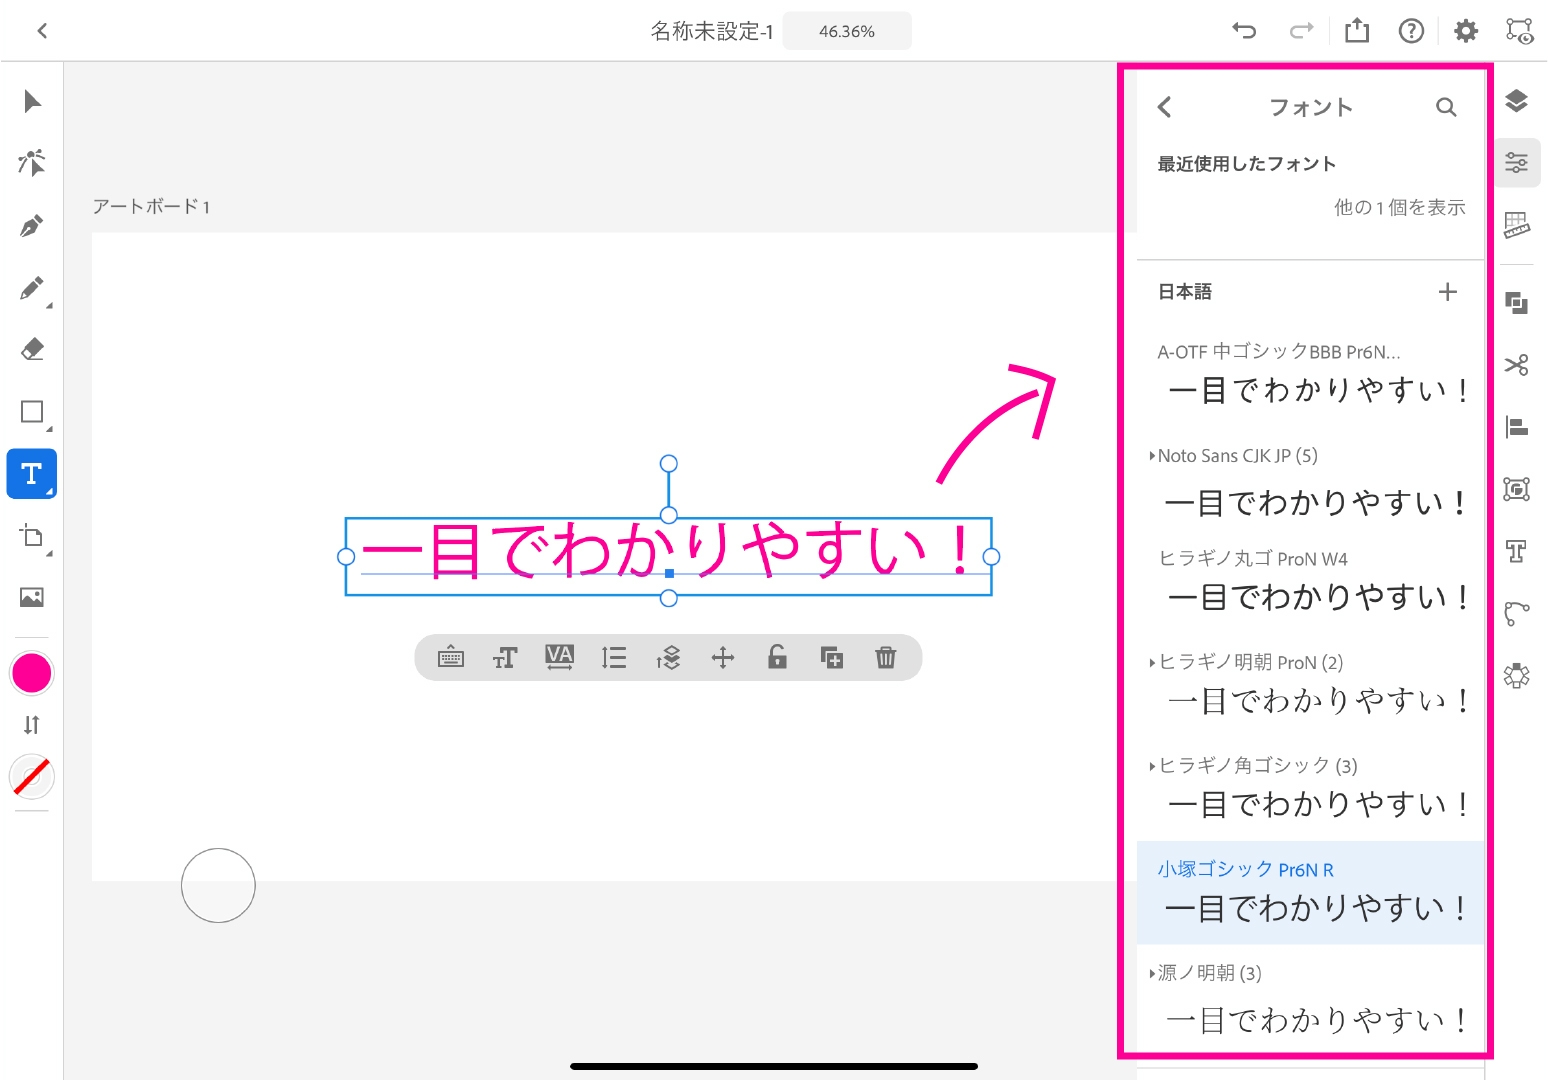This screenshot has width=1548, height=1080.
Task: Toggle the lock icon for the text object
Action: 777,657
